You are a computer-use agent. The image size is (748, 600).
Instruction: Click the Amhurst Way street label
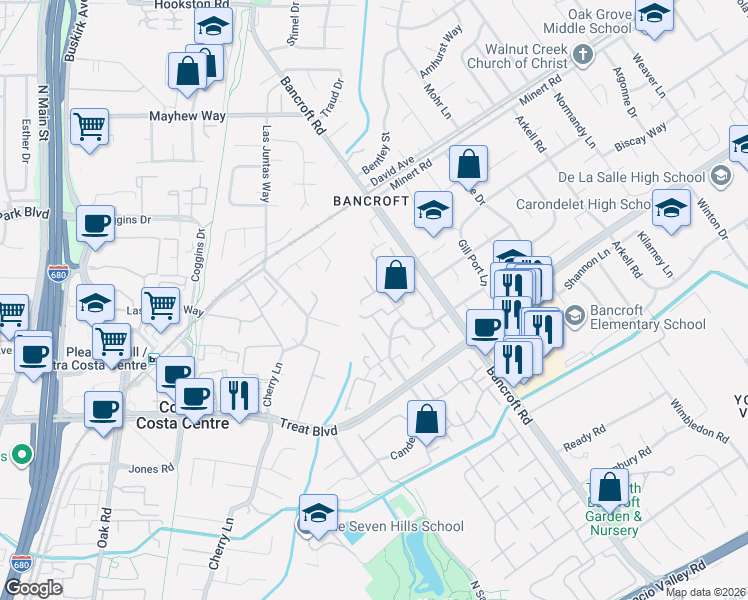[x=441, y=52]
